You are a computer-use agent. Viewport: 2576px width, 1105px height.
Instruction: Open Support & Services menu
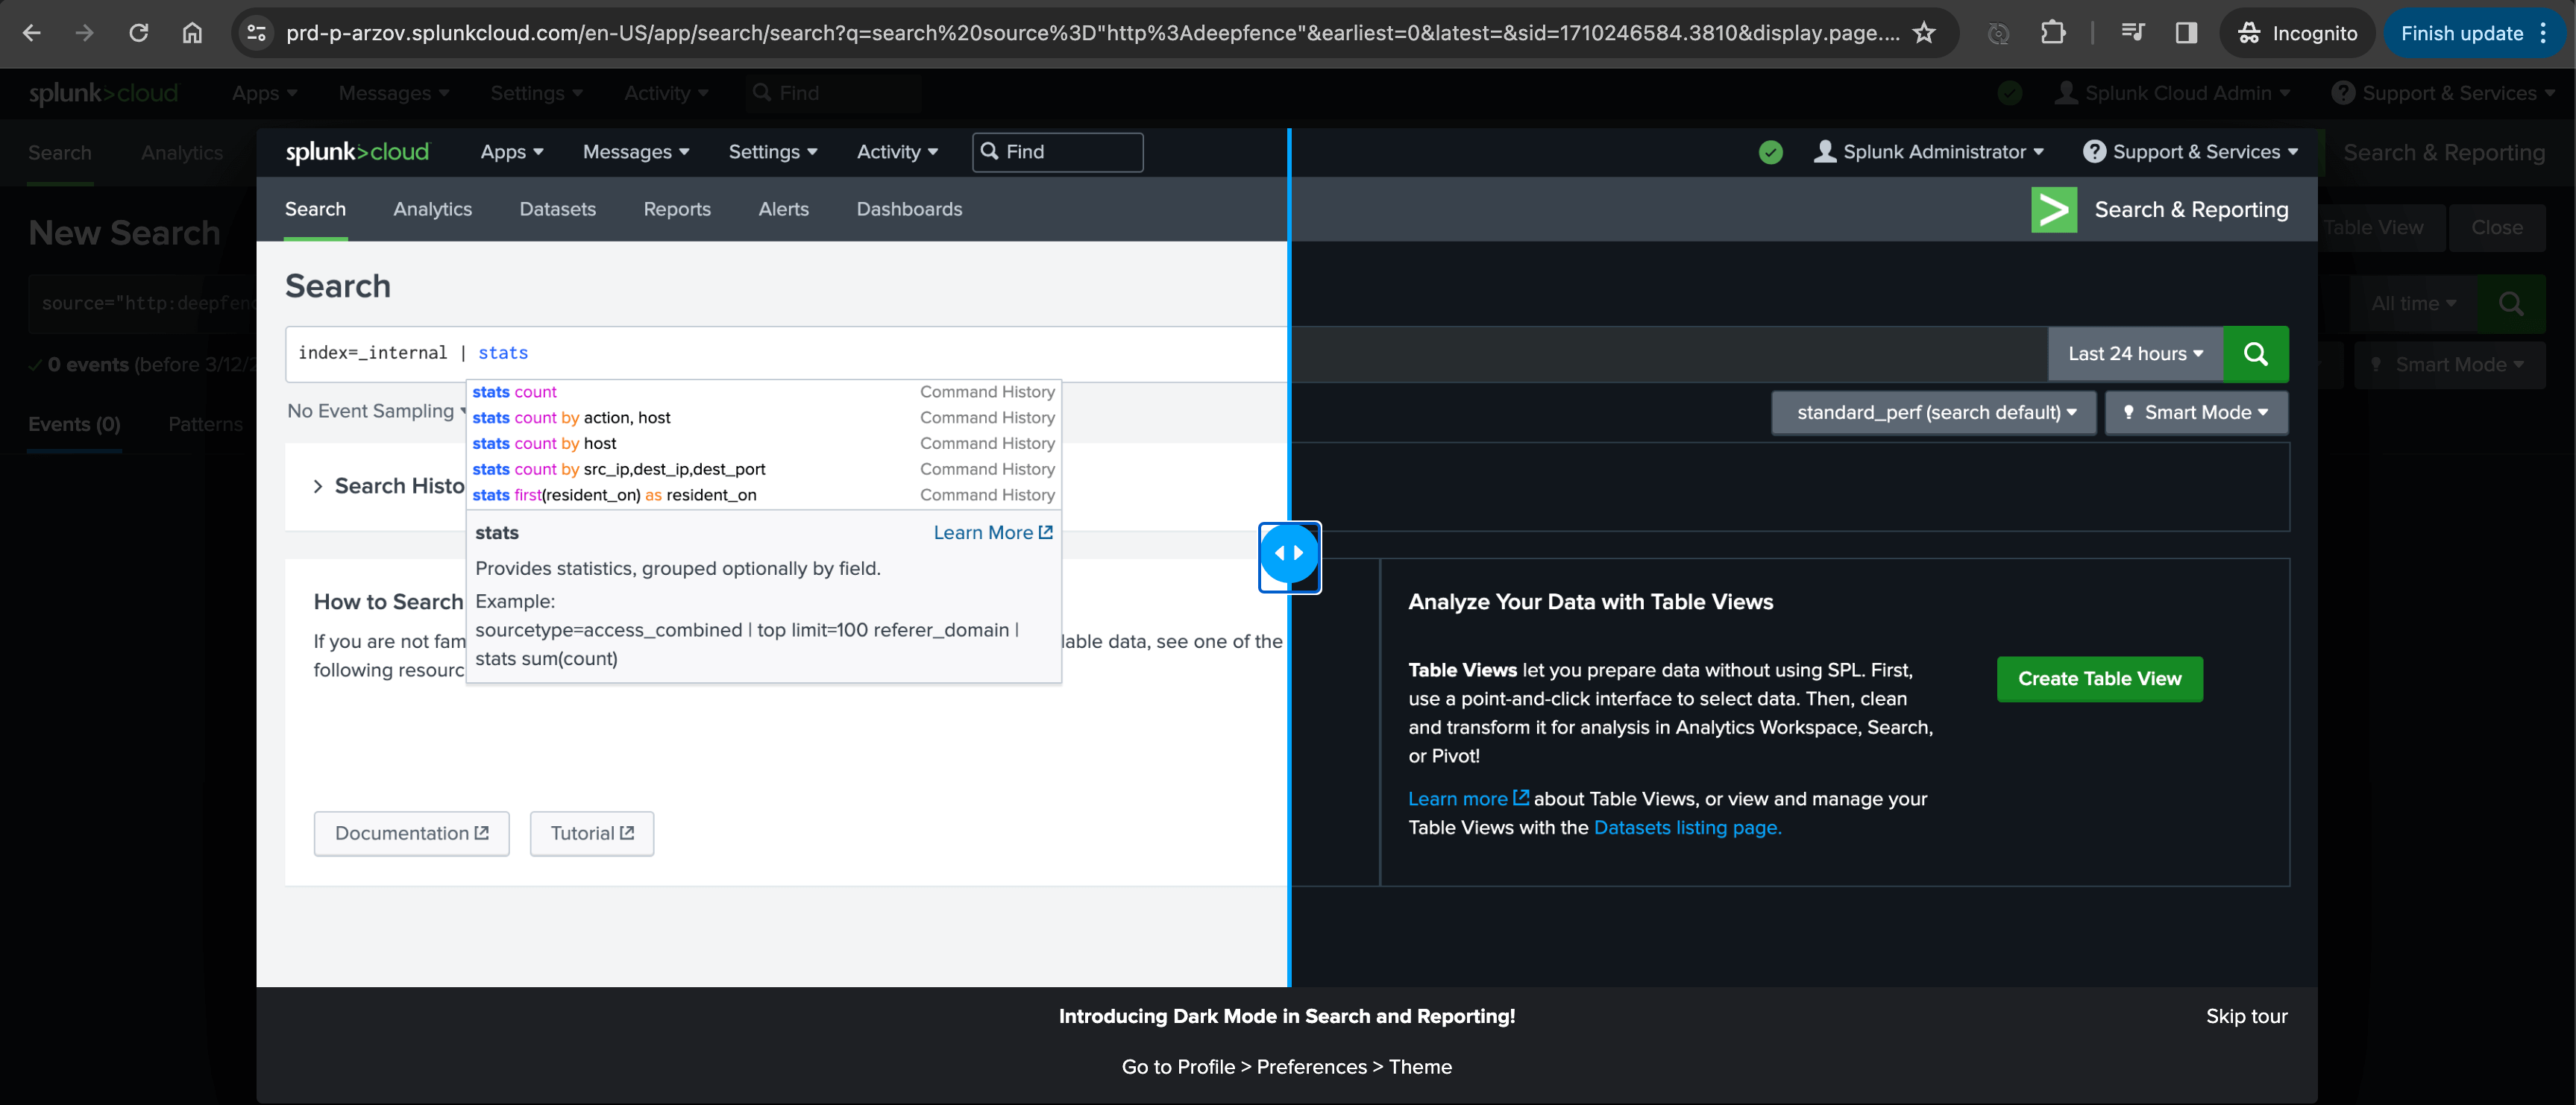pos(2190,152)
